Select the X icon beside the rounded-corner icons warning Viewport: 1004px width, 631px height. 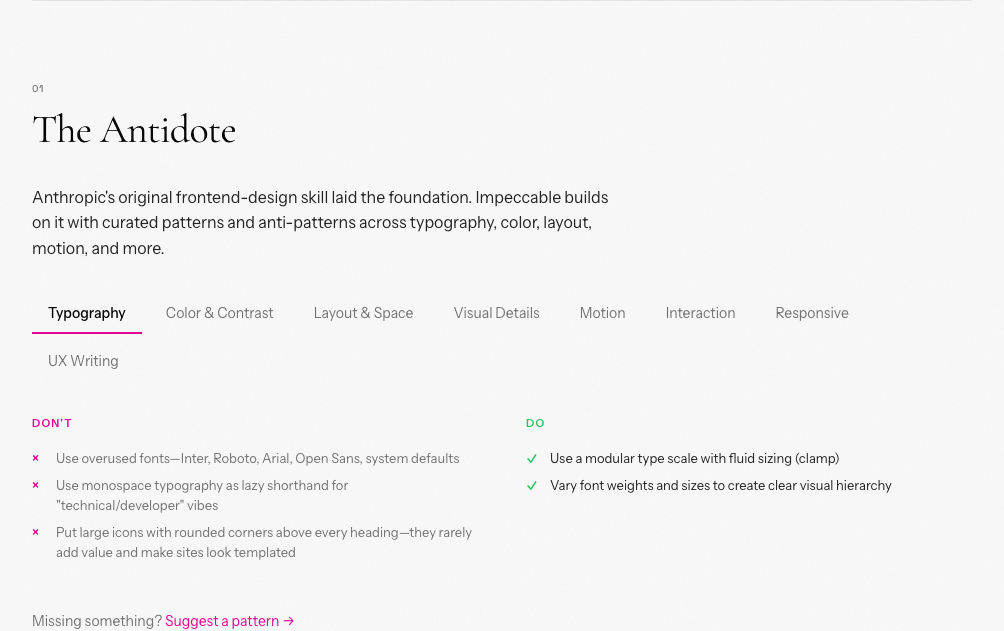click(x=36, y=532)
